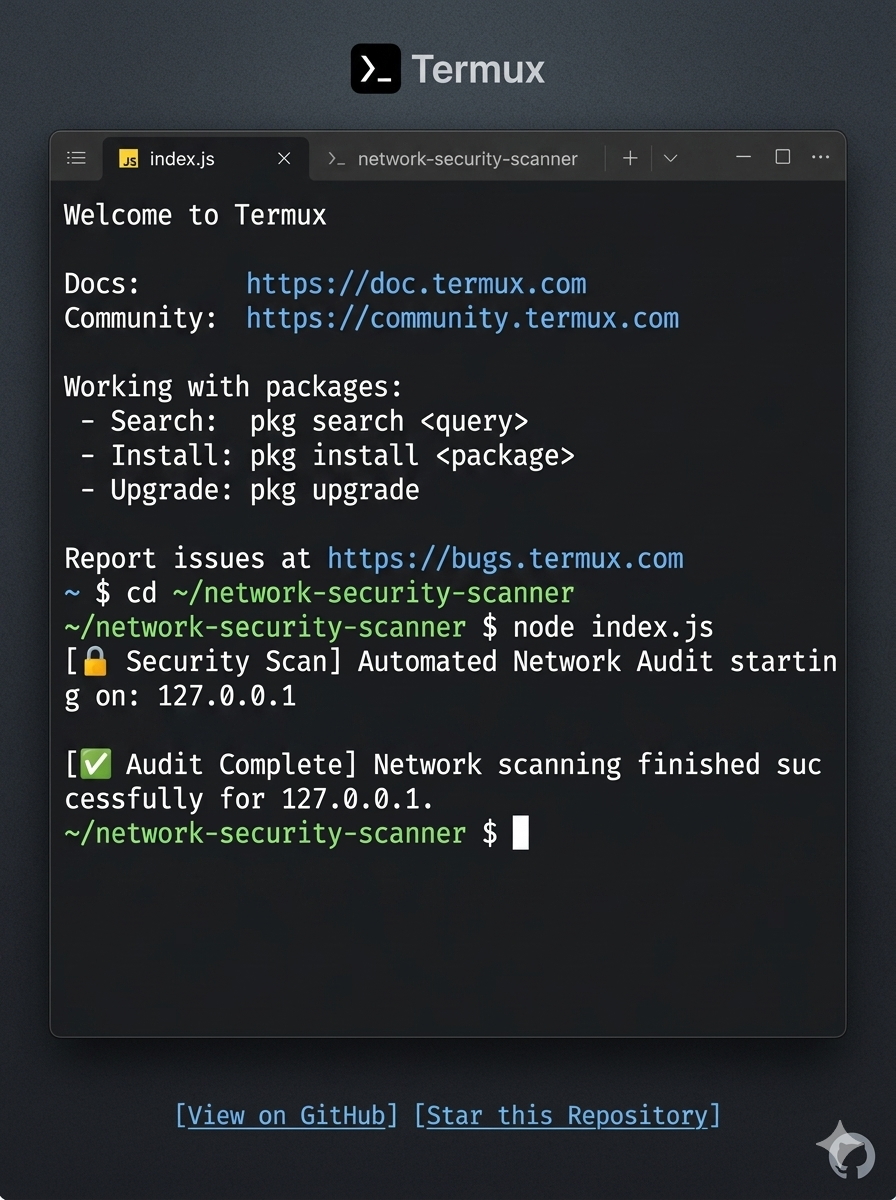Click the Termux title text in header
896x1200 pixels.
coord(478,70)
